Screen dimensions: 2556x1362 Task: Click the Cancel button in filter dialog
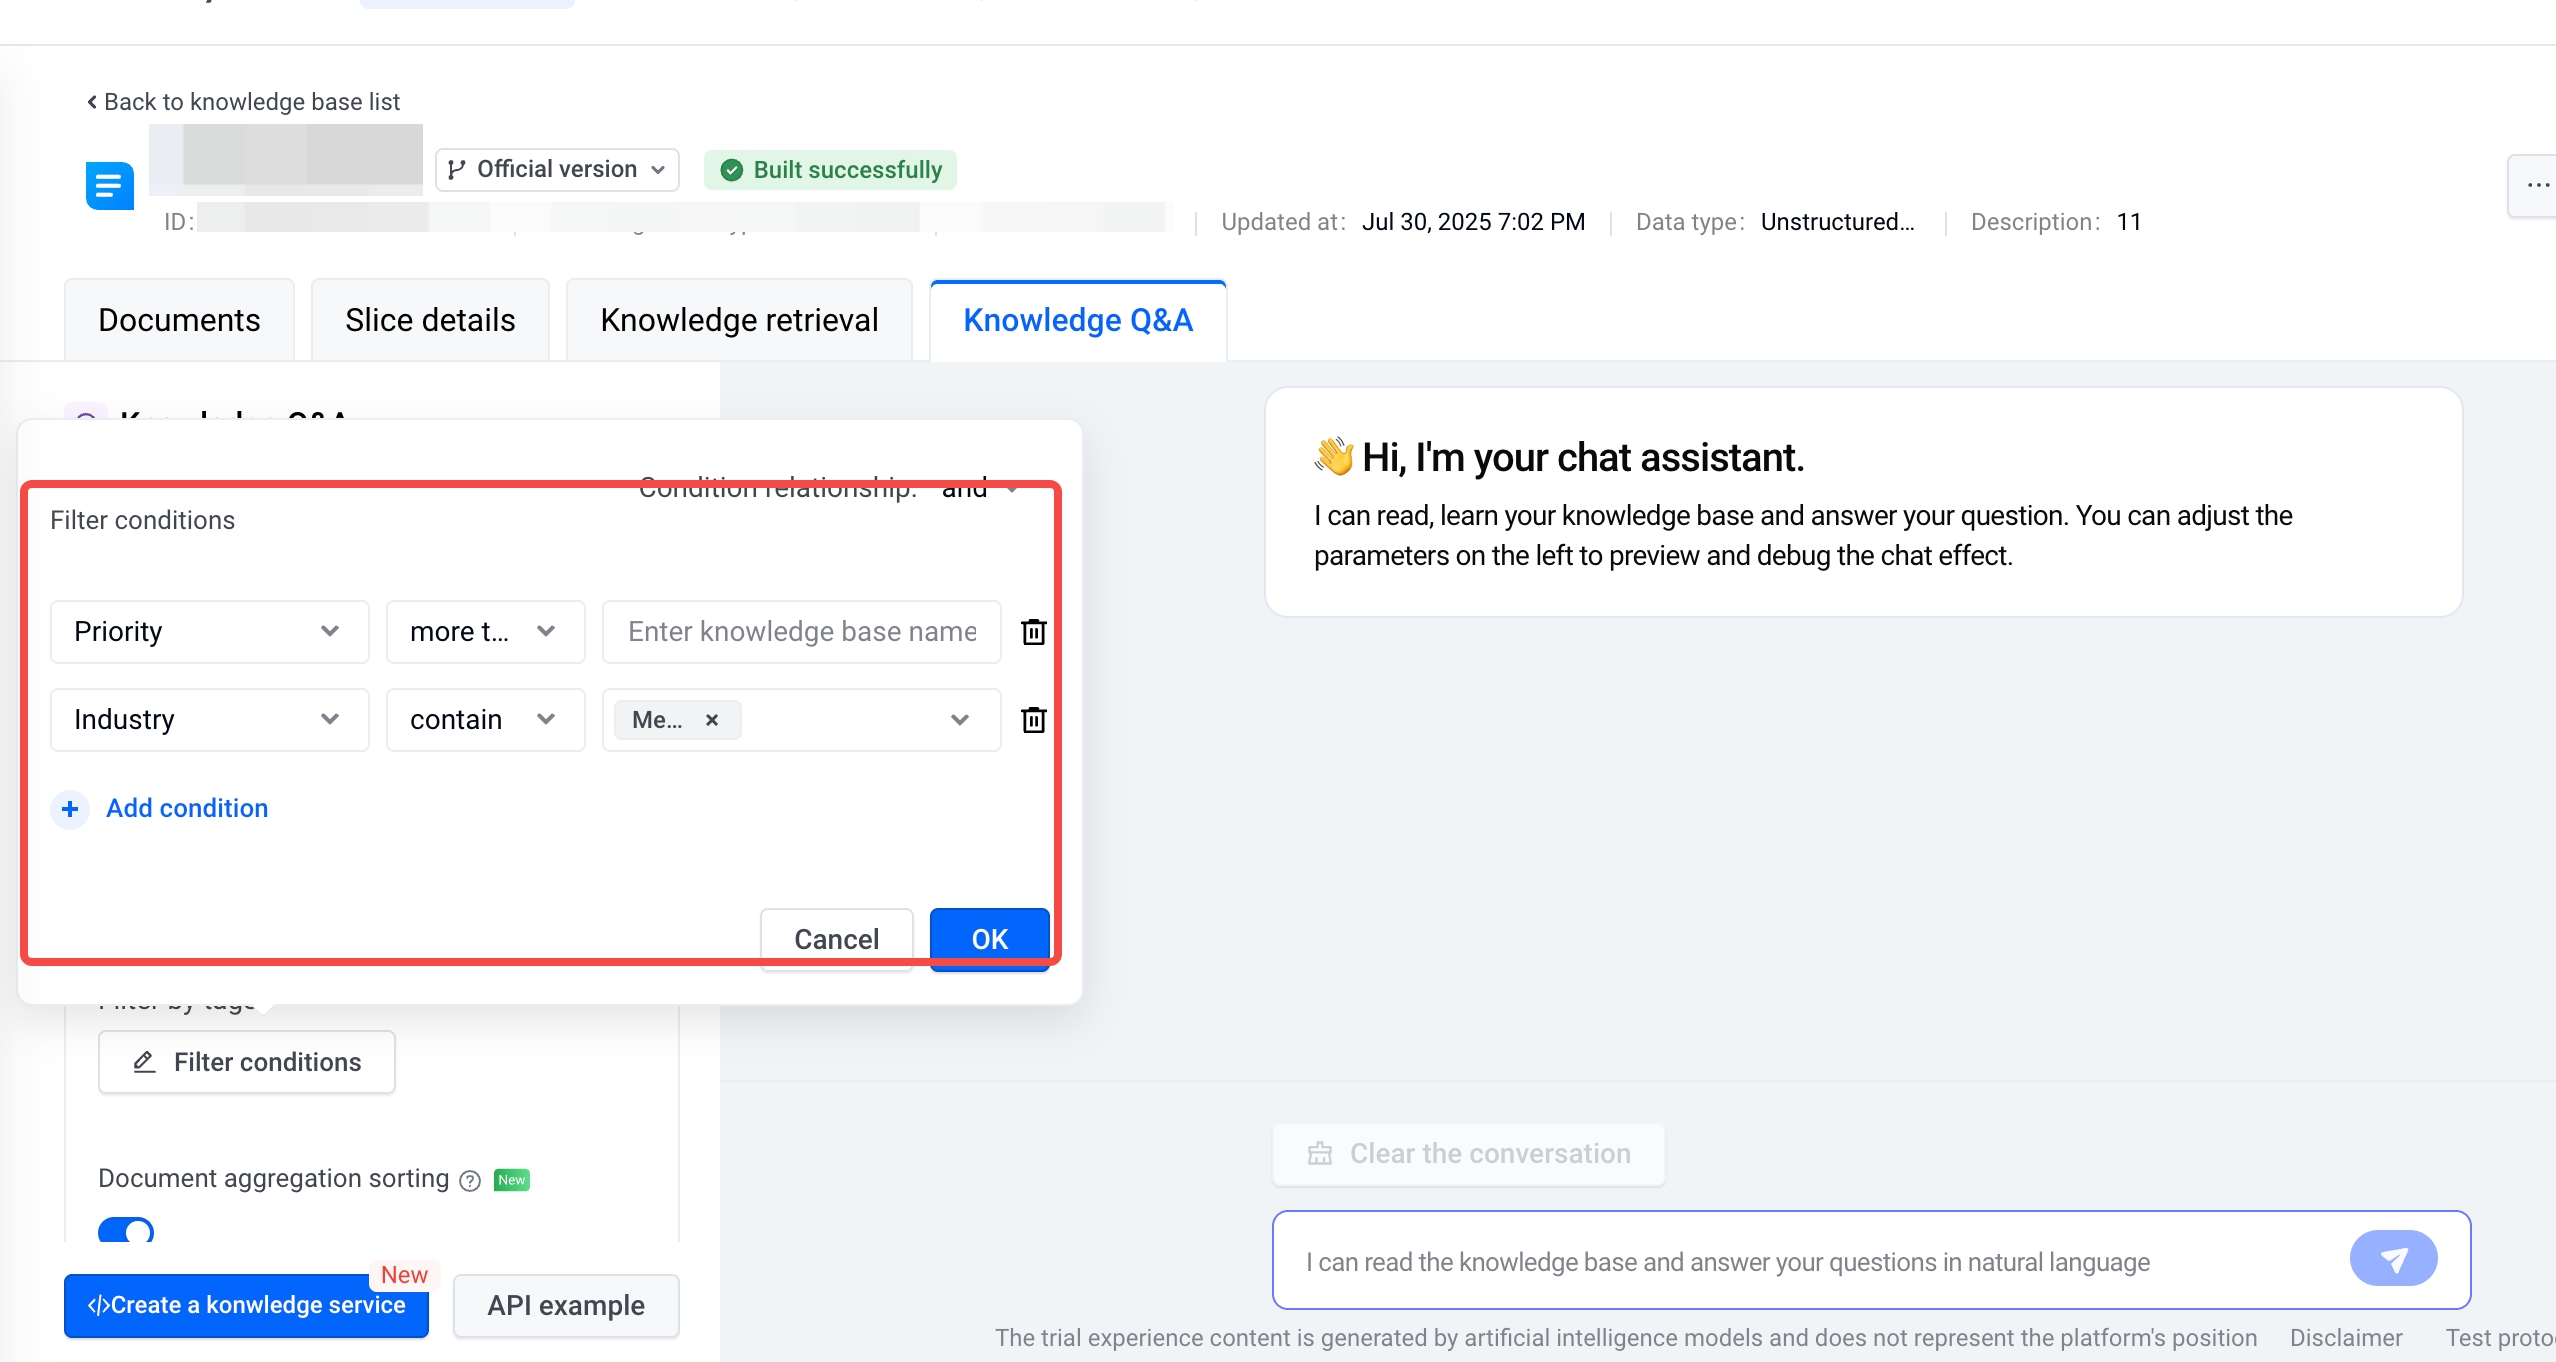pyautogui.click(x=836, y=938)
